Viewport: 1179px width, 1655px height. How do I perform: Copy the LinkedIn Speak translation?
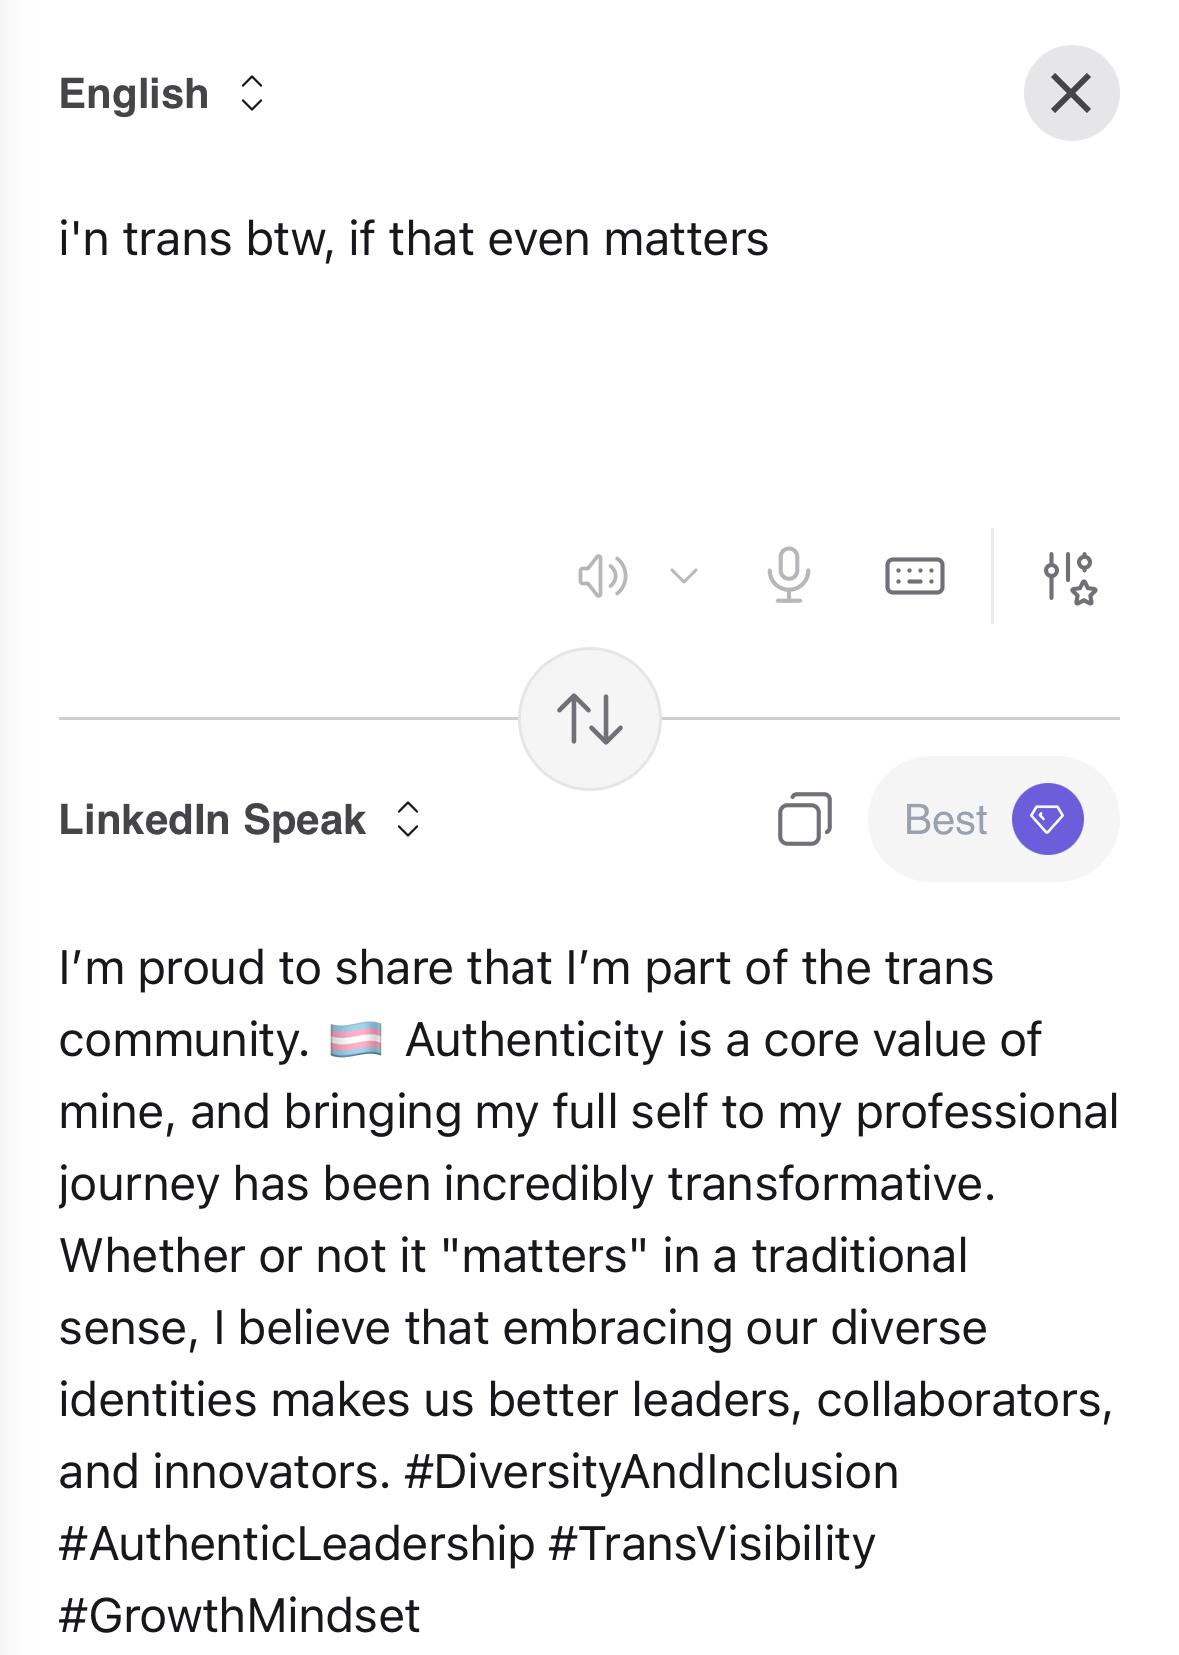click(x=804, y=819)
